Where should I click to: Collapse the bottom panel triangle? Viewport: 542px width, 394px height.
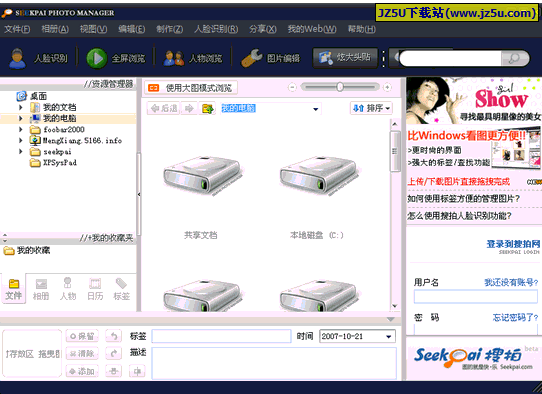point(391,319)
